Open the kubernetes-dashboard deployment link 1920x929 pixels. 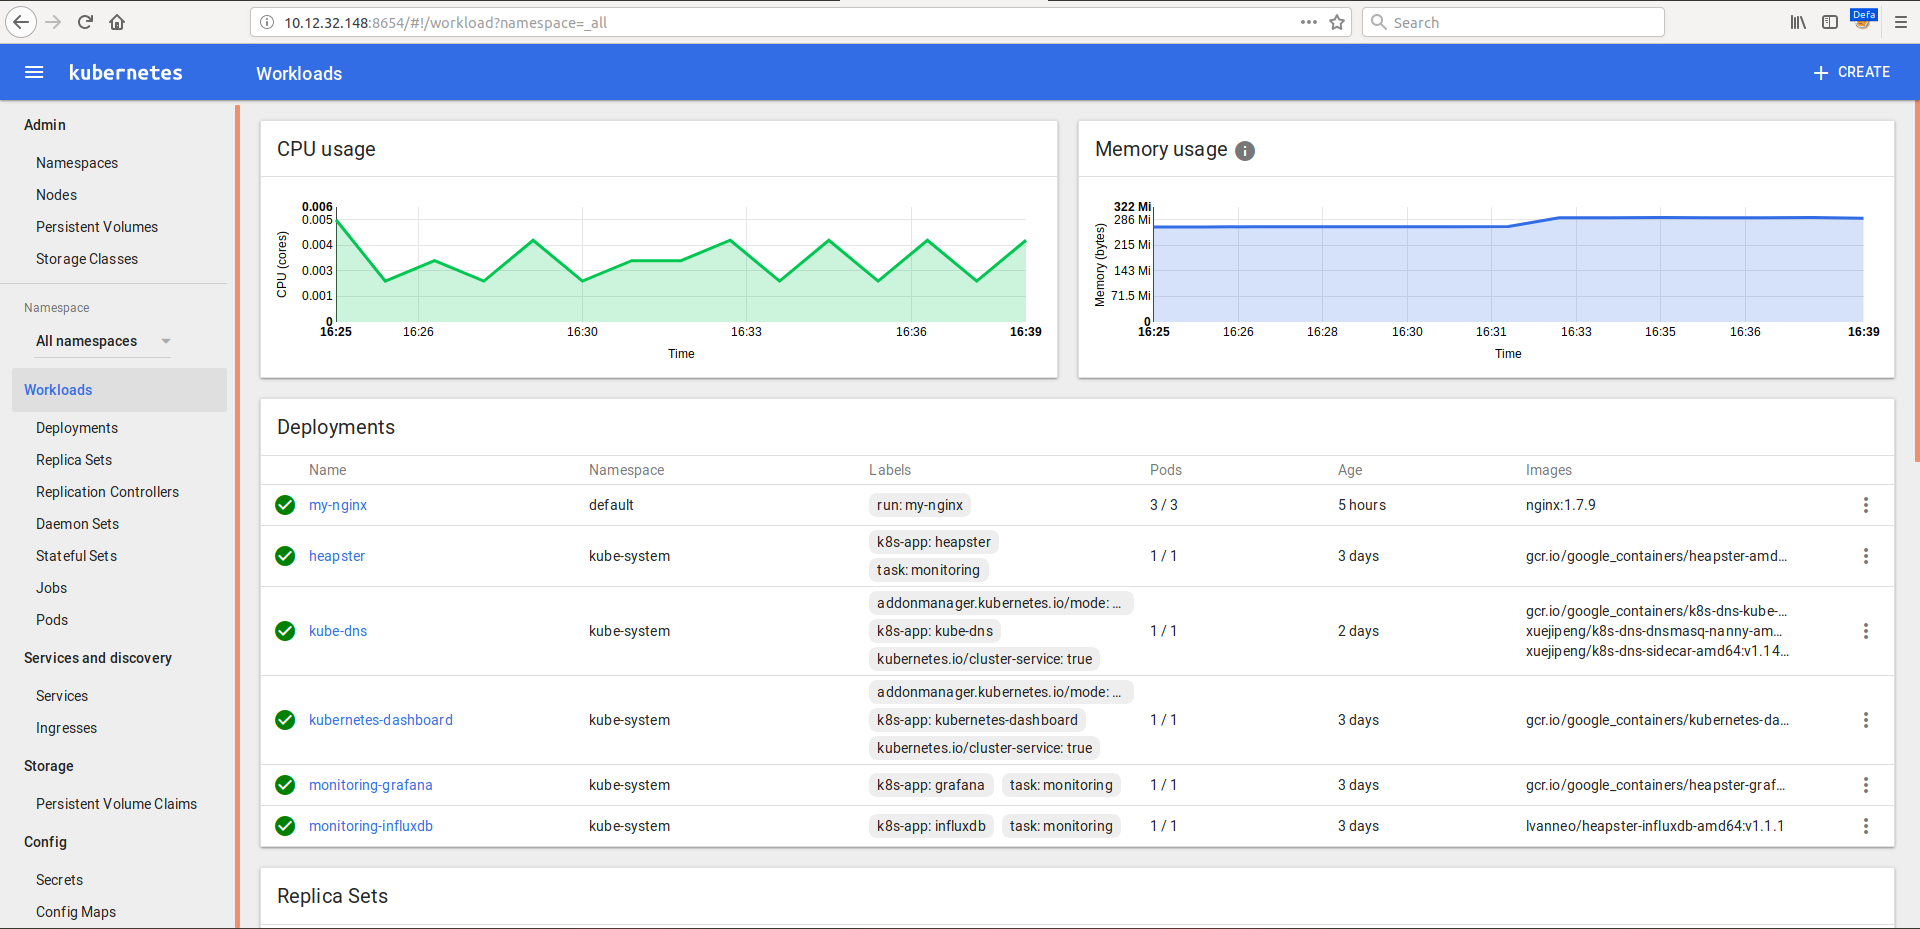tap(381, 720)
